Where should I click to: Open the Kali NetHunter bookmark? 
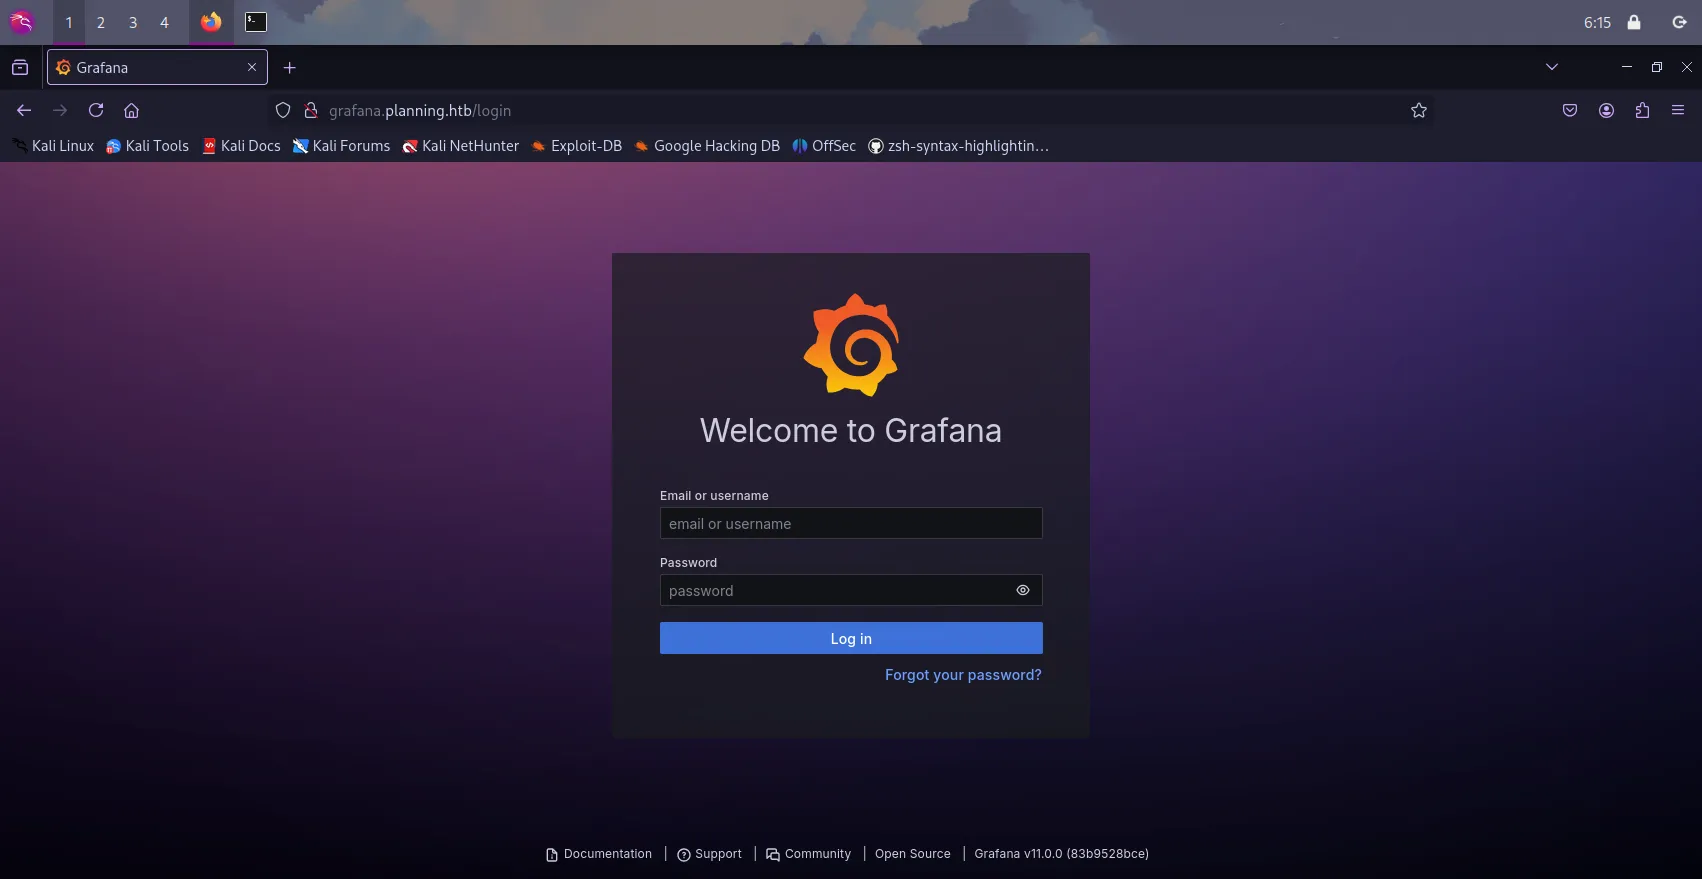point(460,146)
